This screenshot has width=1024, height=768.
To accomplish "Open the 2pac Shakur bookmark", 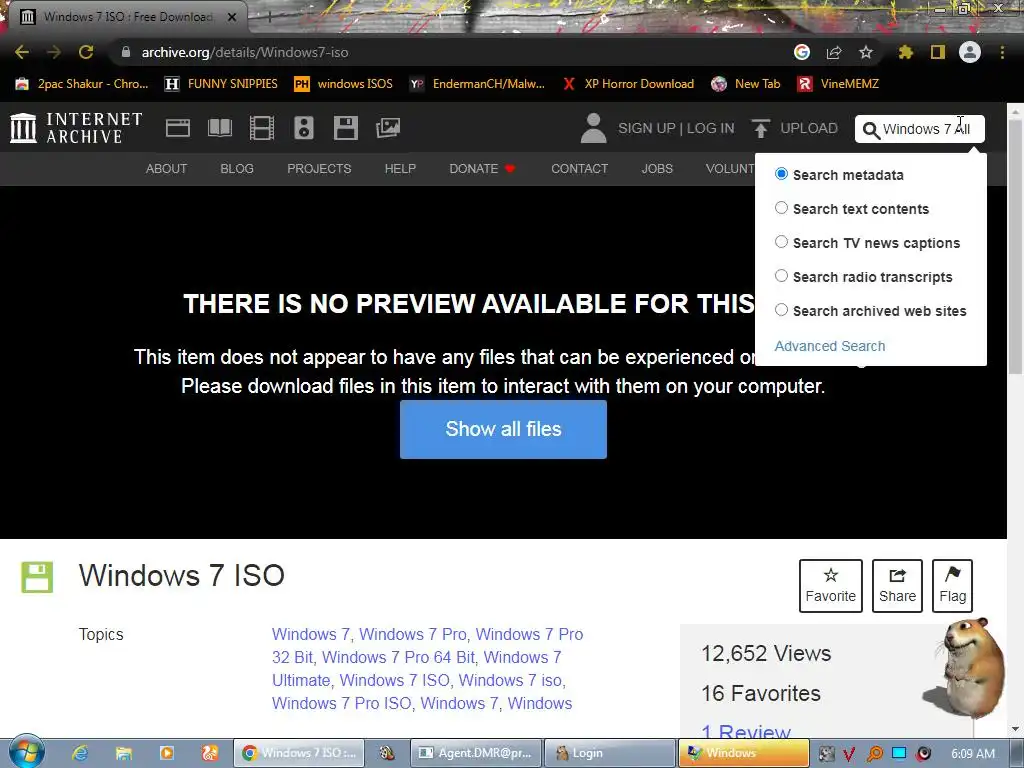I will pos(82,84).
